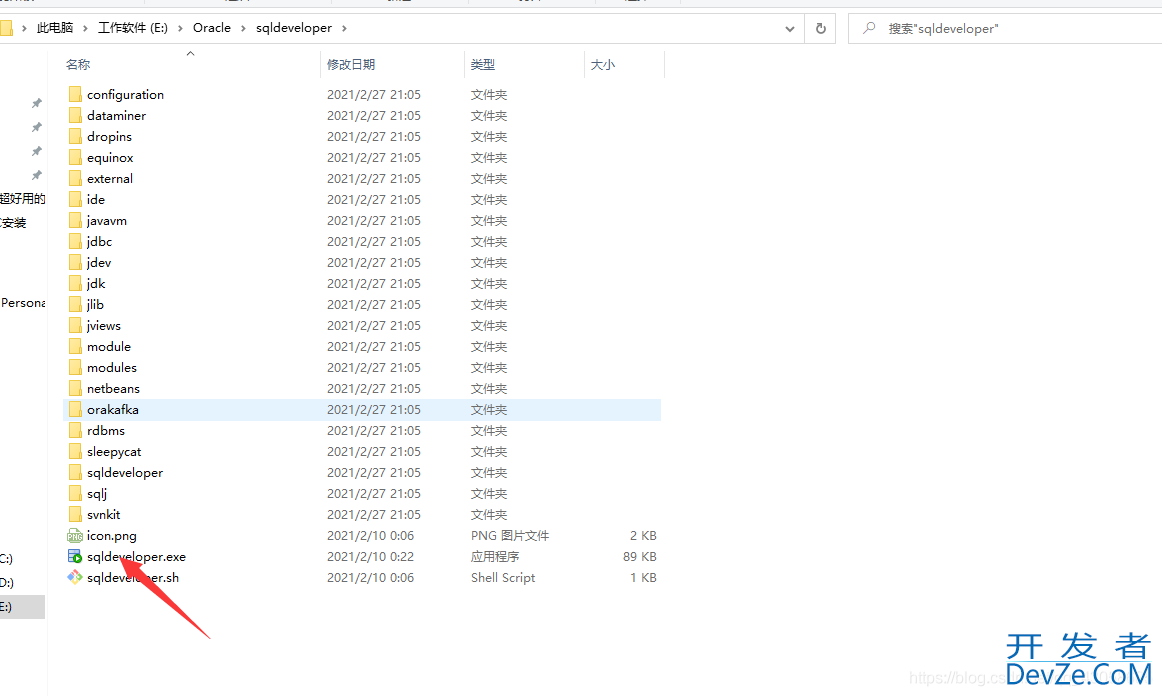
Task: Sort by 名称 column header
Action: (x=78, y=64)
